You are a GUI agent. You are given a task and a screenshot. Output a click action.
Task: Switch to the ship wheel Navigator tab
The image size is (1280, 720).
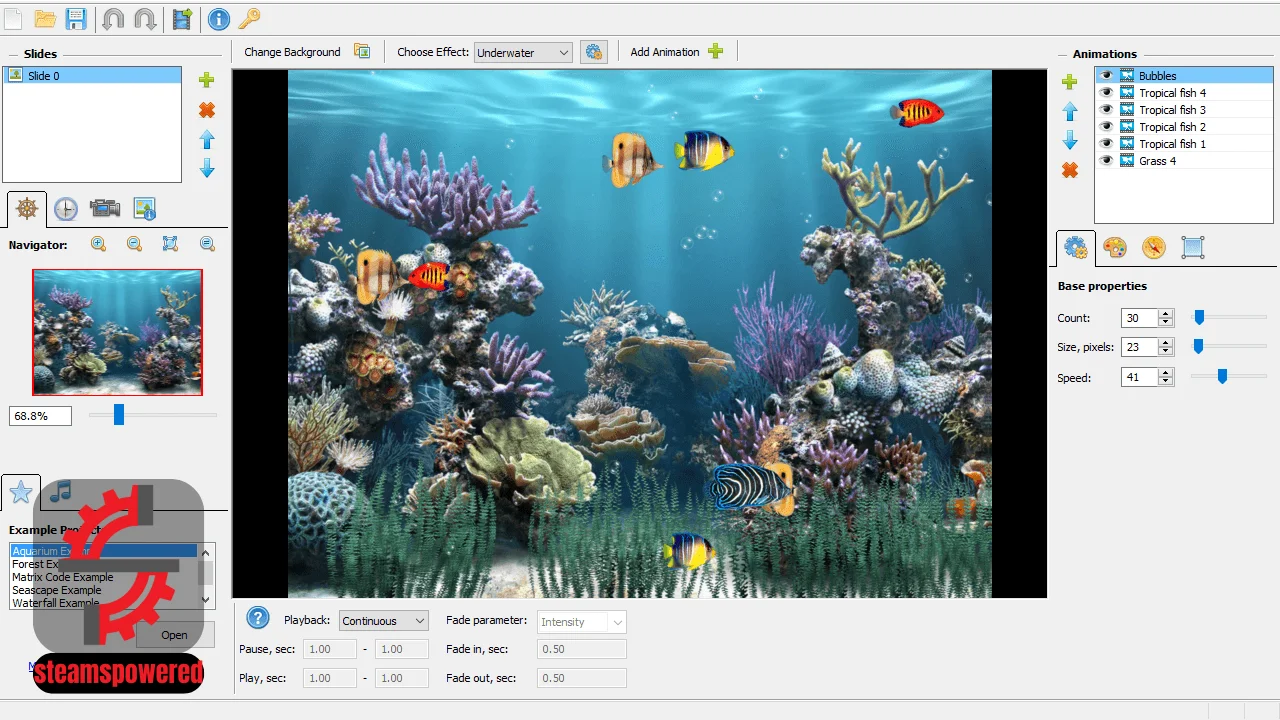(x=27, y=209)
